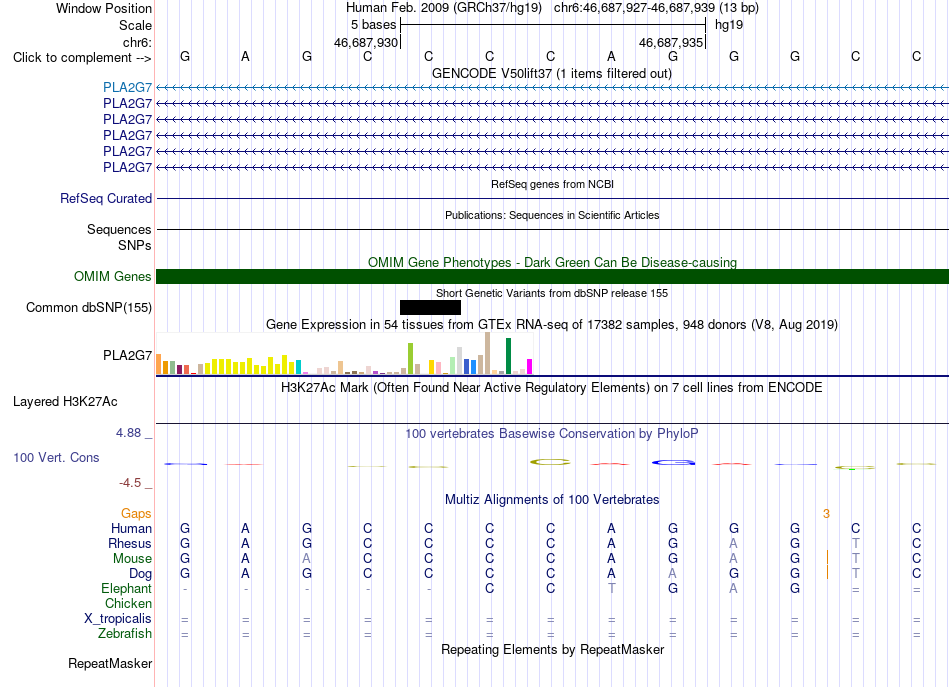Viewport: 950px width, 687px height.
Task: Click the X_tropicalis alignment row label
Action: (118, 619)
